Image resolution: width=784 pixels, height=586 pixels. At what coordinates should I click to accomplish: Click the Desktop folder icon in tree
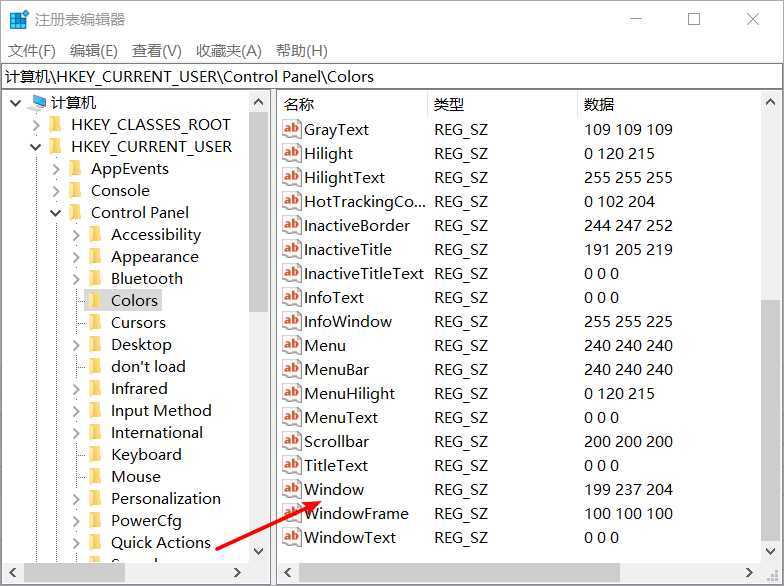(x=94, y=344)
